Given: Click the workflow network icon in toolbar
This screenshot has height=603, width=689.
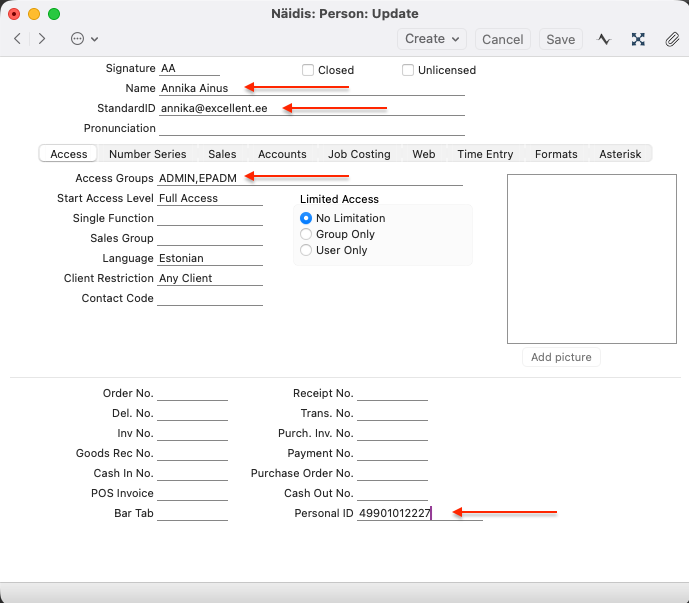Looking at the screenshot, I should click(638, 39).
